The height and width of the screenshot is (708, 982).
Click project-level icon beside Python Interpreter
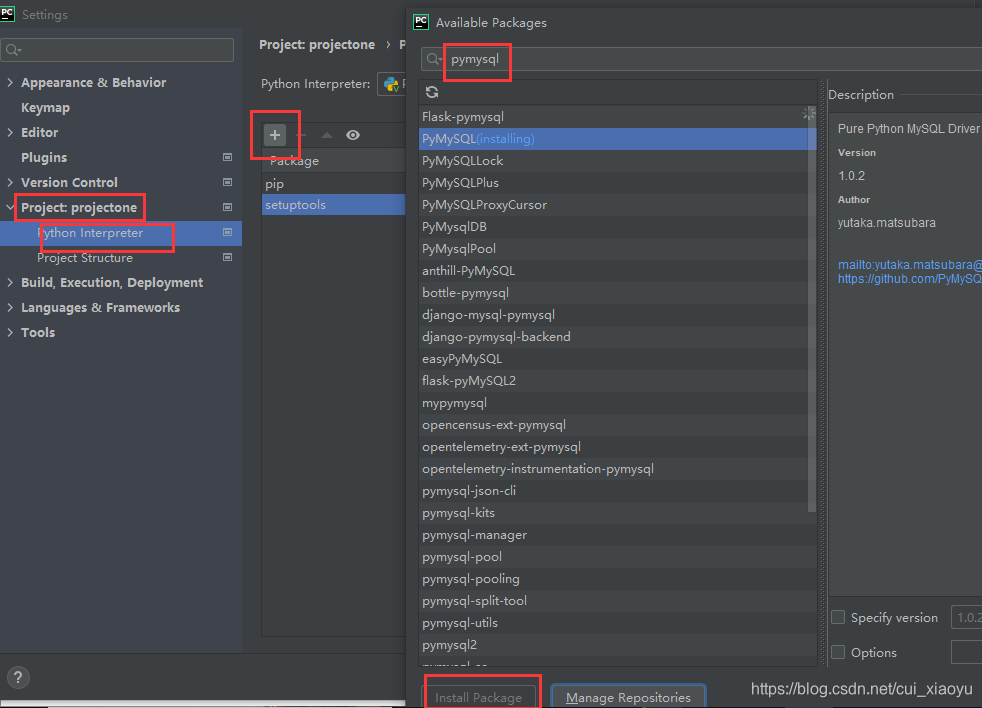coord(227,232)
